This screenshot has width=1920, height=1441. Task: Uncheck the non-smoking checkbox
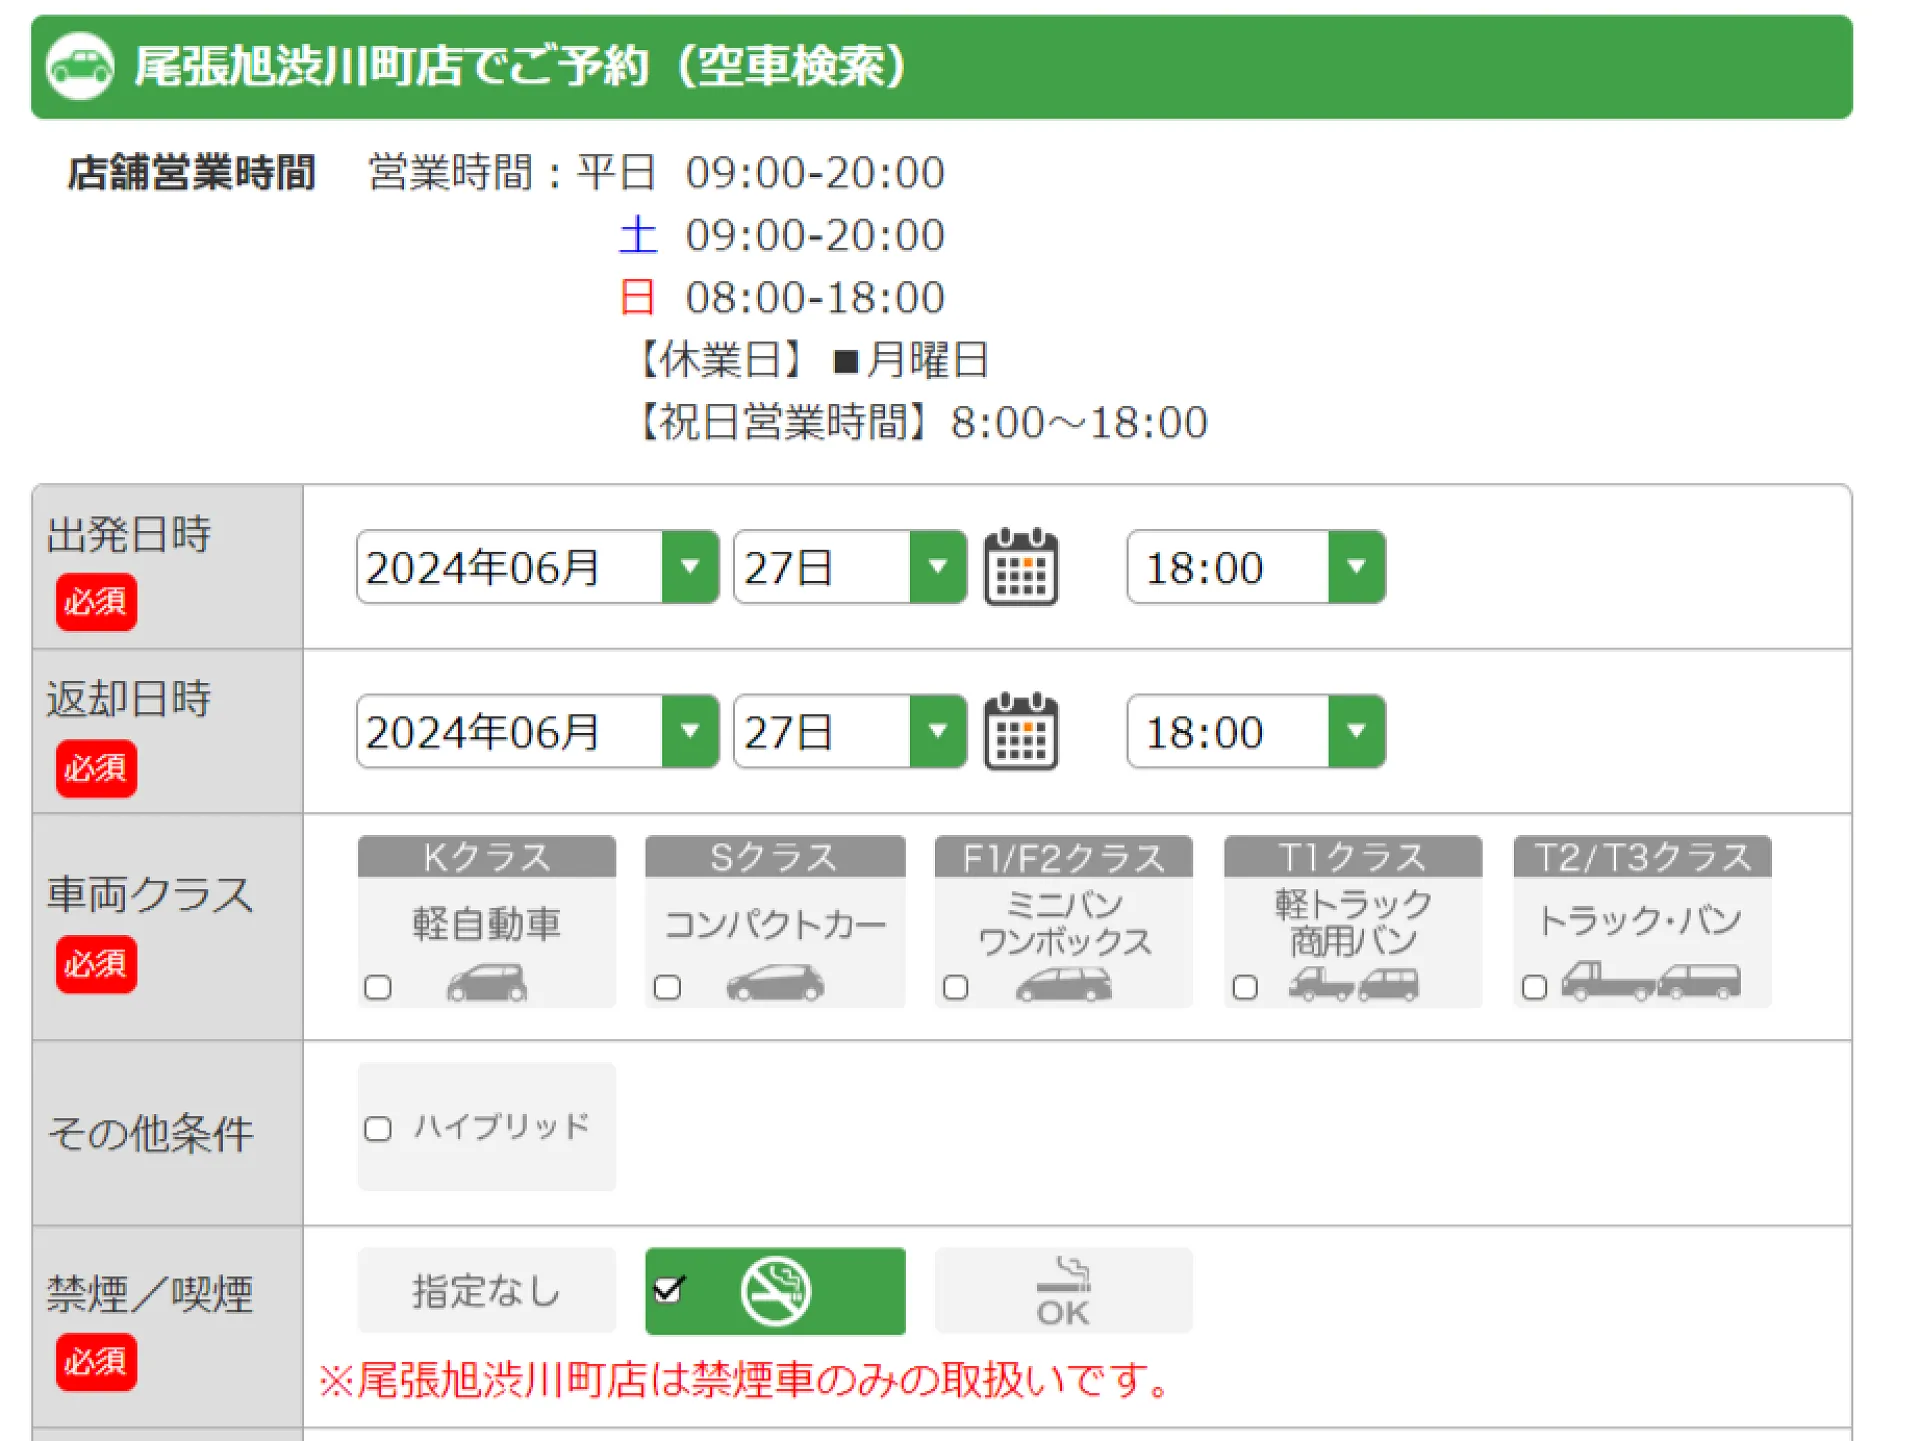point(668,1290)
